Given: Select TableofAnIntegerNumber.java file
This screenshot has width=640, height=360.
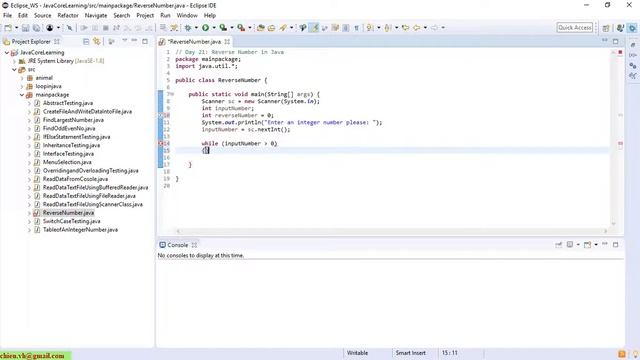Looking at the screenshot, I should coord(80,230).
